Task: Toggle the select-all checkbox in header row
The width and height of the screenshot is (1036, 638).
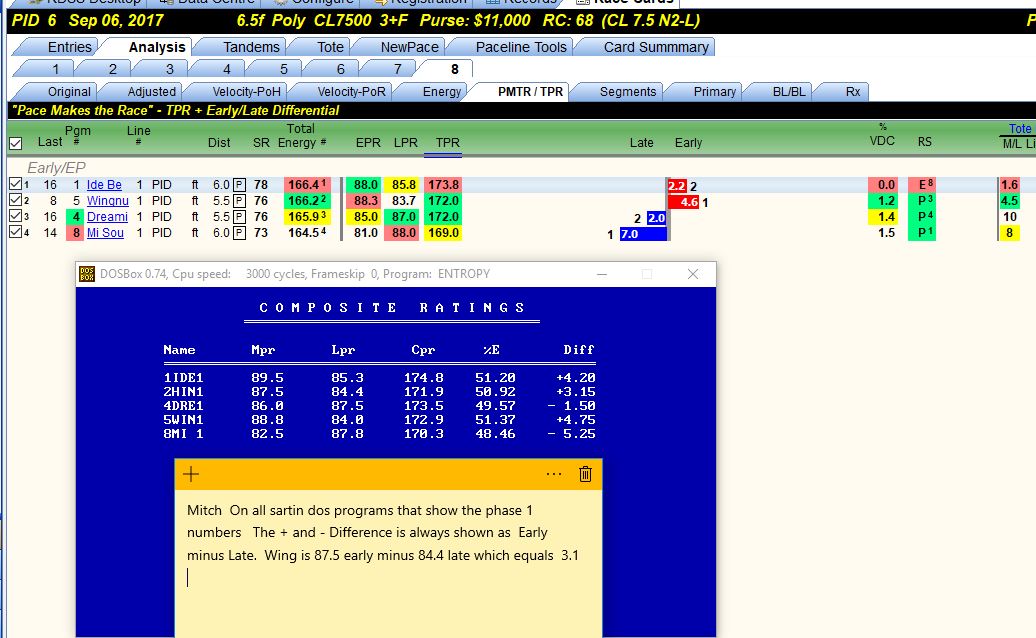Action: click(16, 143)
